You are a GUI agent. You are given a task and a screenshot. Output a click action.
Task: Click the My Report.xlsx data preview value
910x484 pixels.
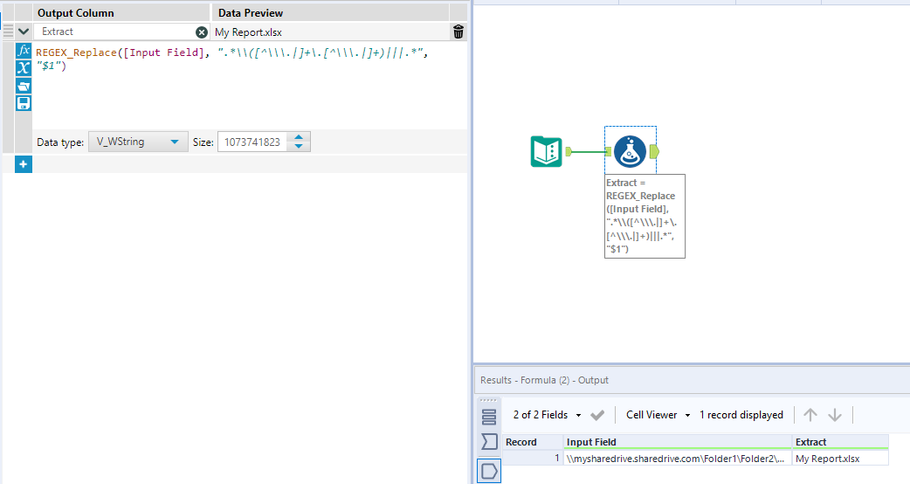tap(248, 32)
